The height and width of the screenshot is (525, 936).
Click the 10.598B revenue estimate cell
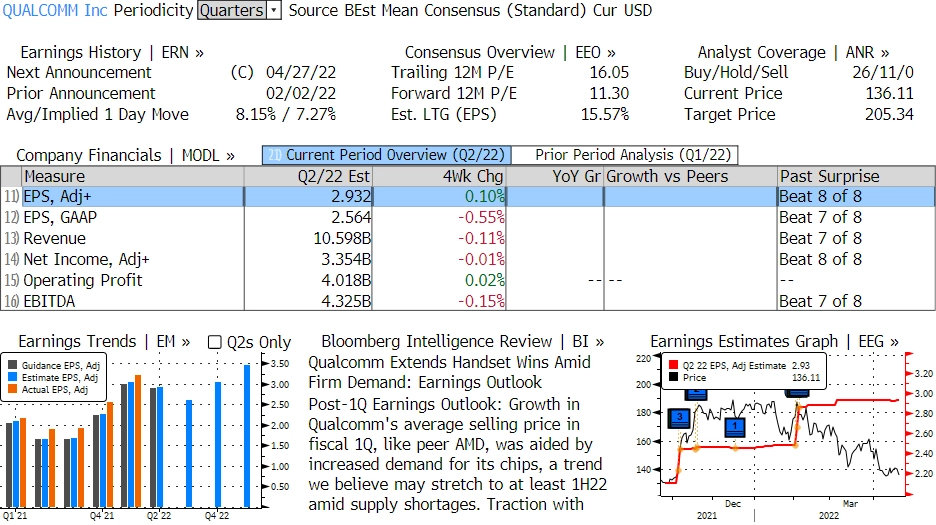[x=308, y=238]
